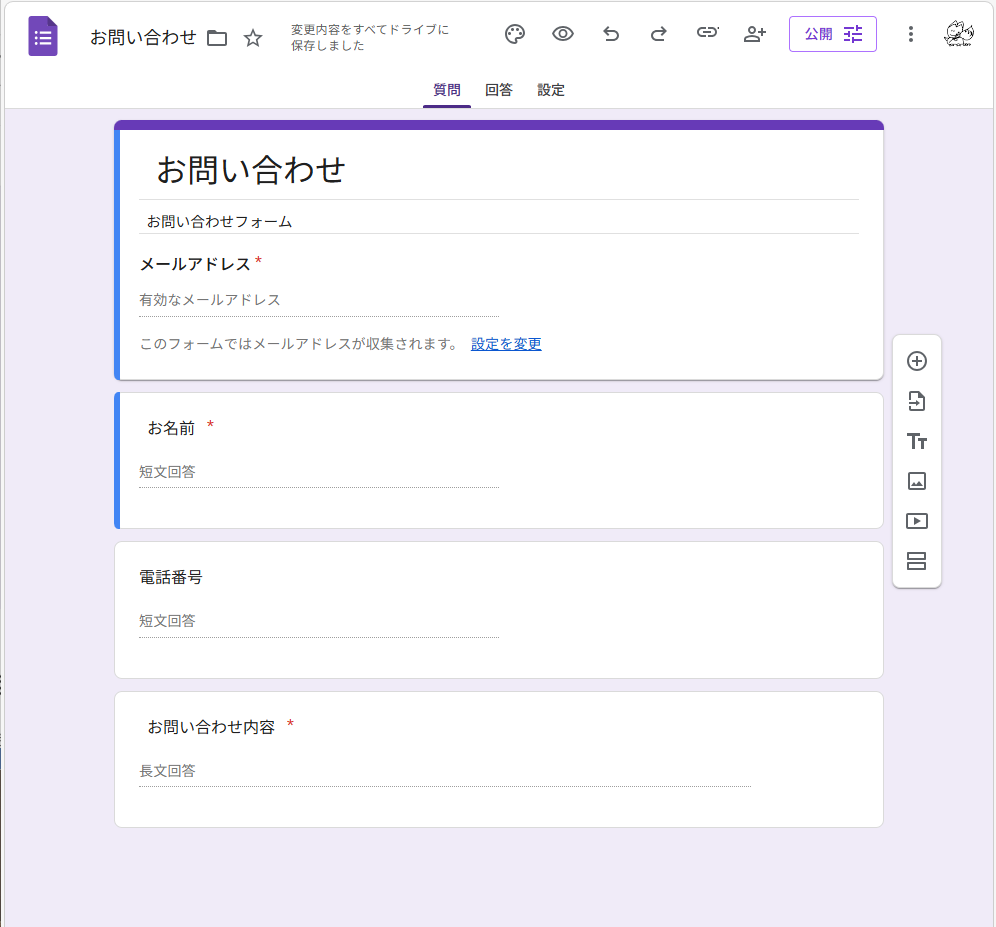Open the theme color customization palette
This screenshot has height=927, width=996.
point(514,33)
